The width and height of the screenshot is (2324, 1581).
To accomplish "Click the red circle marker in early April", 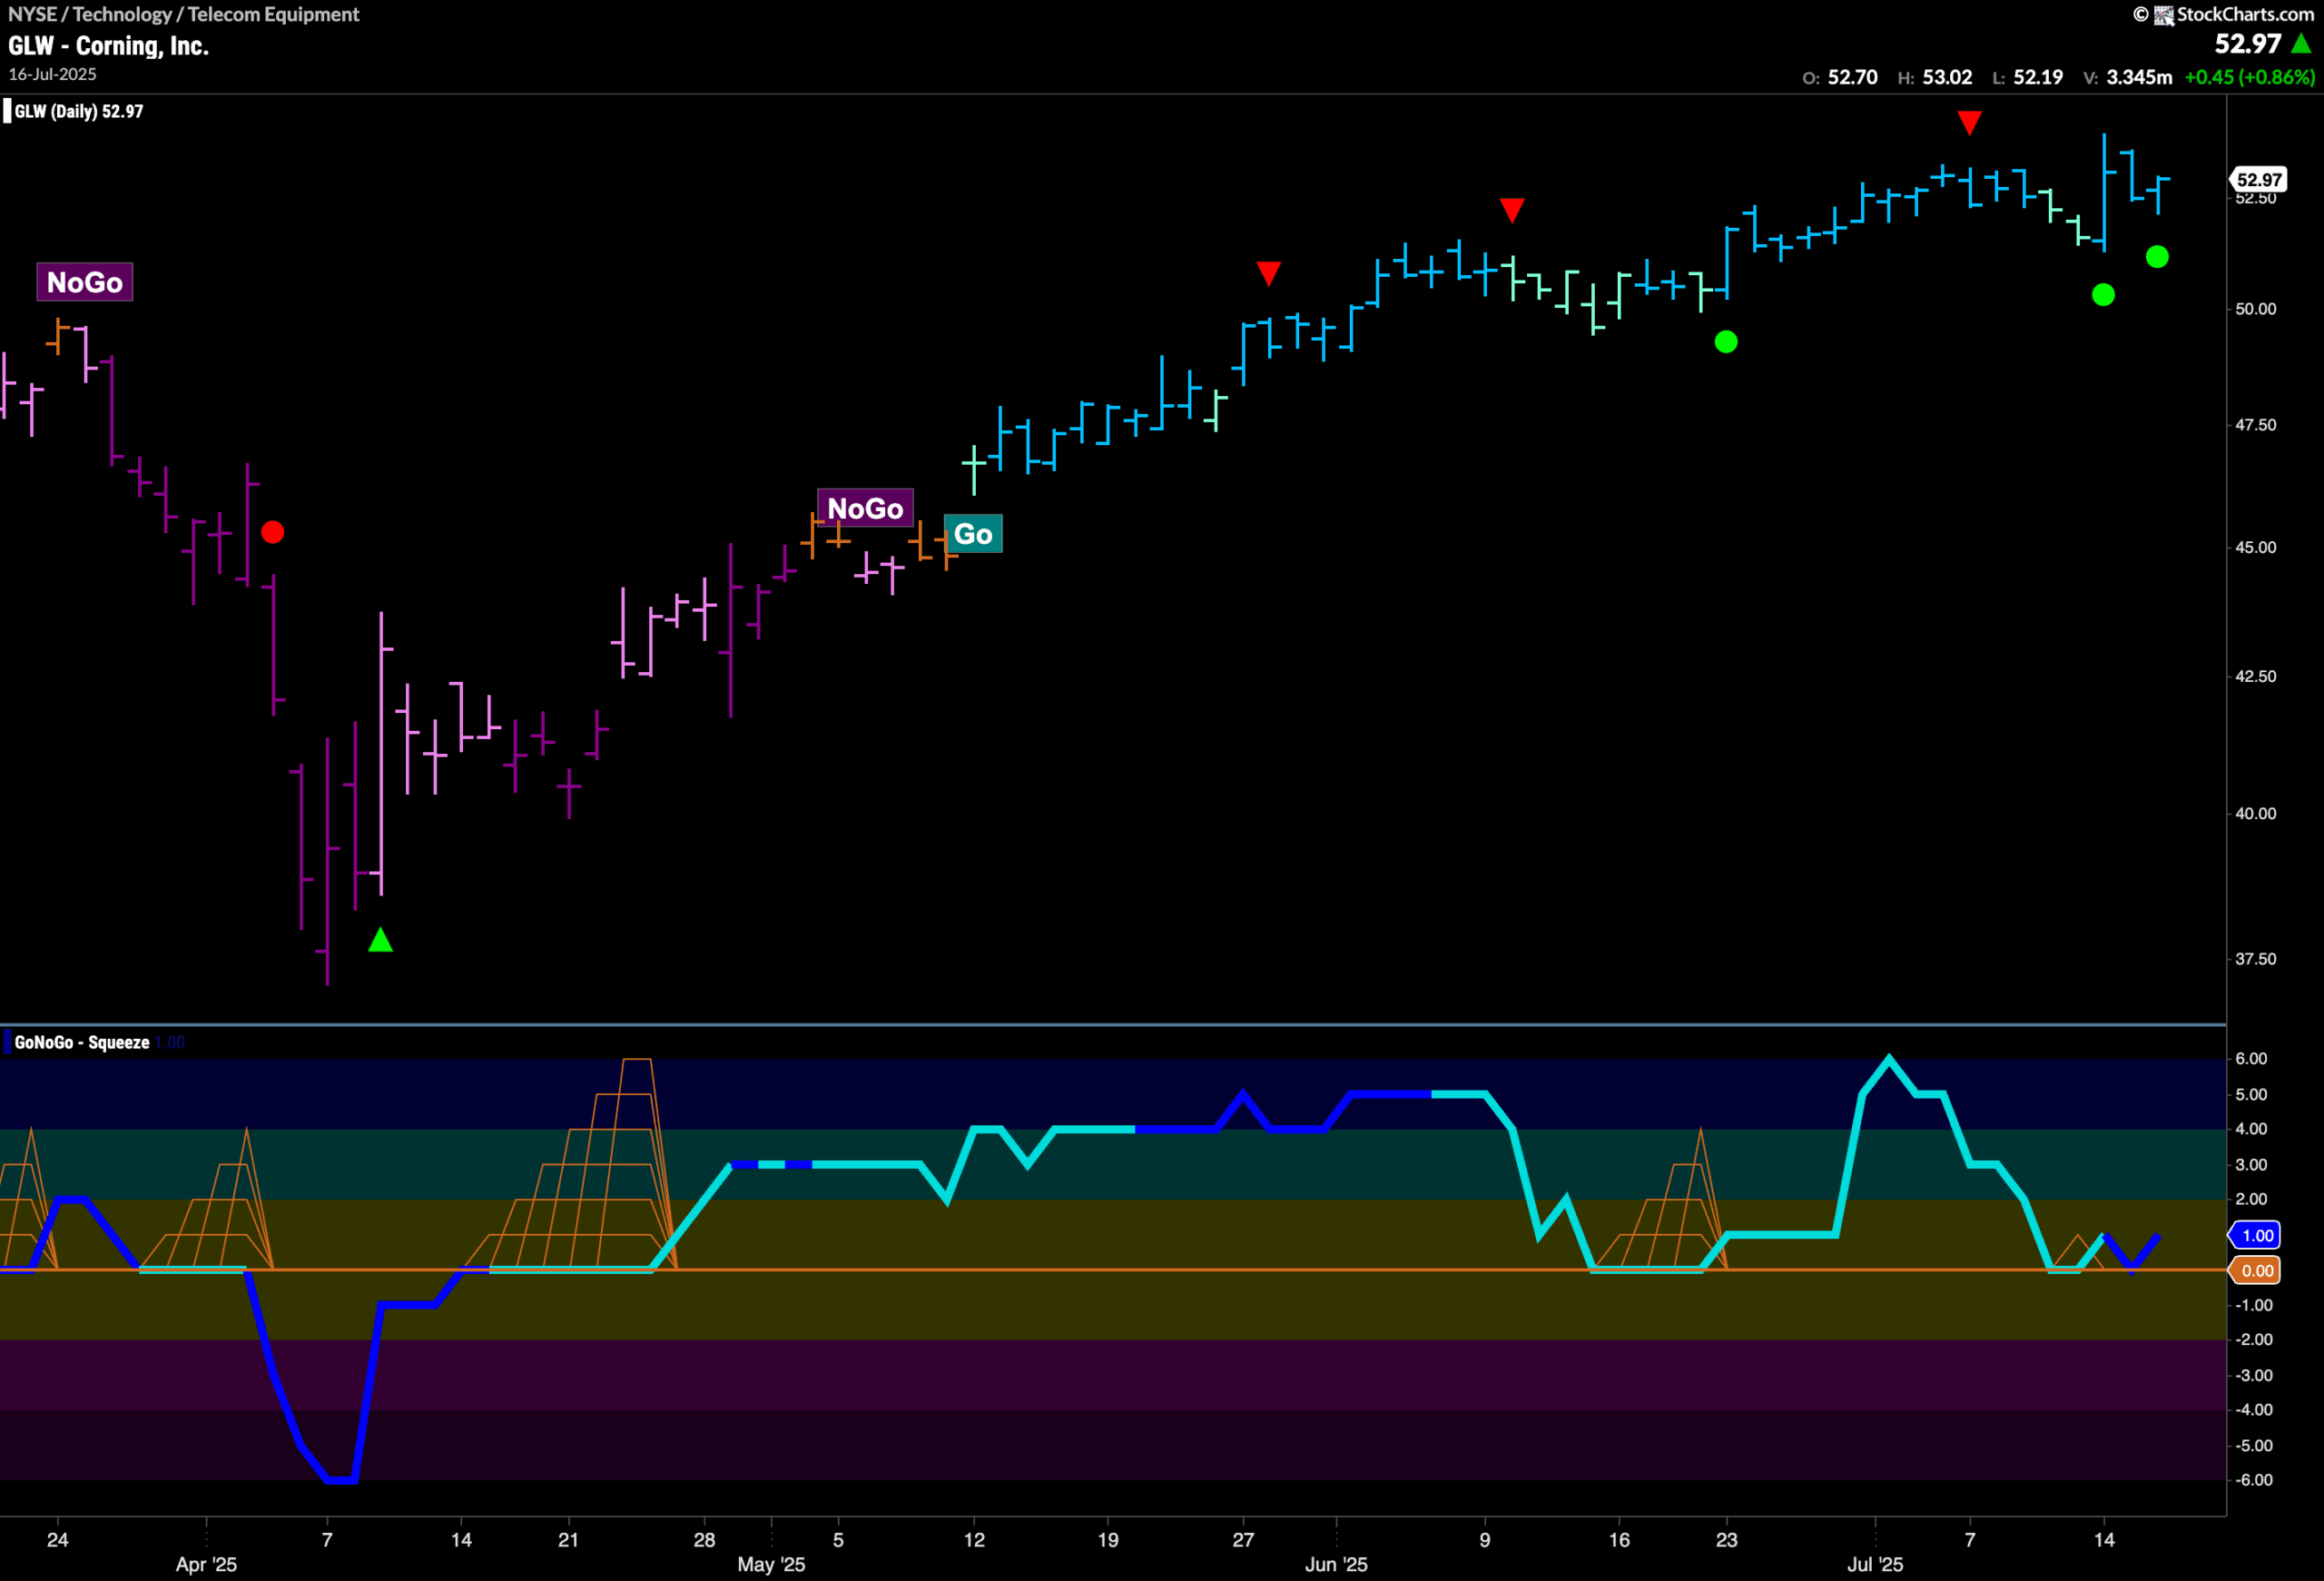I will [272, 532].
